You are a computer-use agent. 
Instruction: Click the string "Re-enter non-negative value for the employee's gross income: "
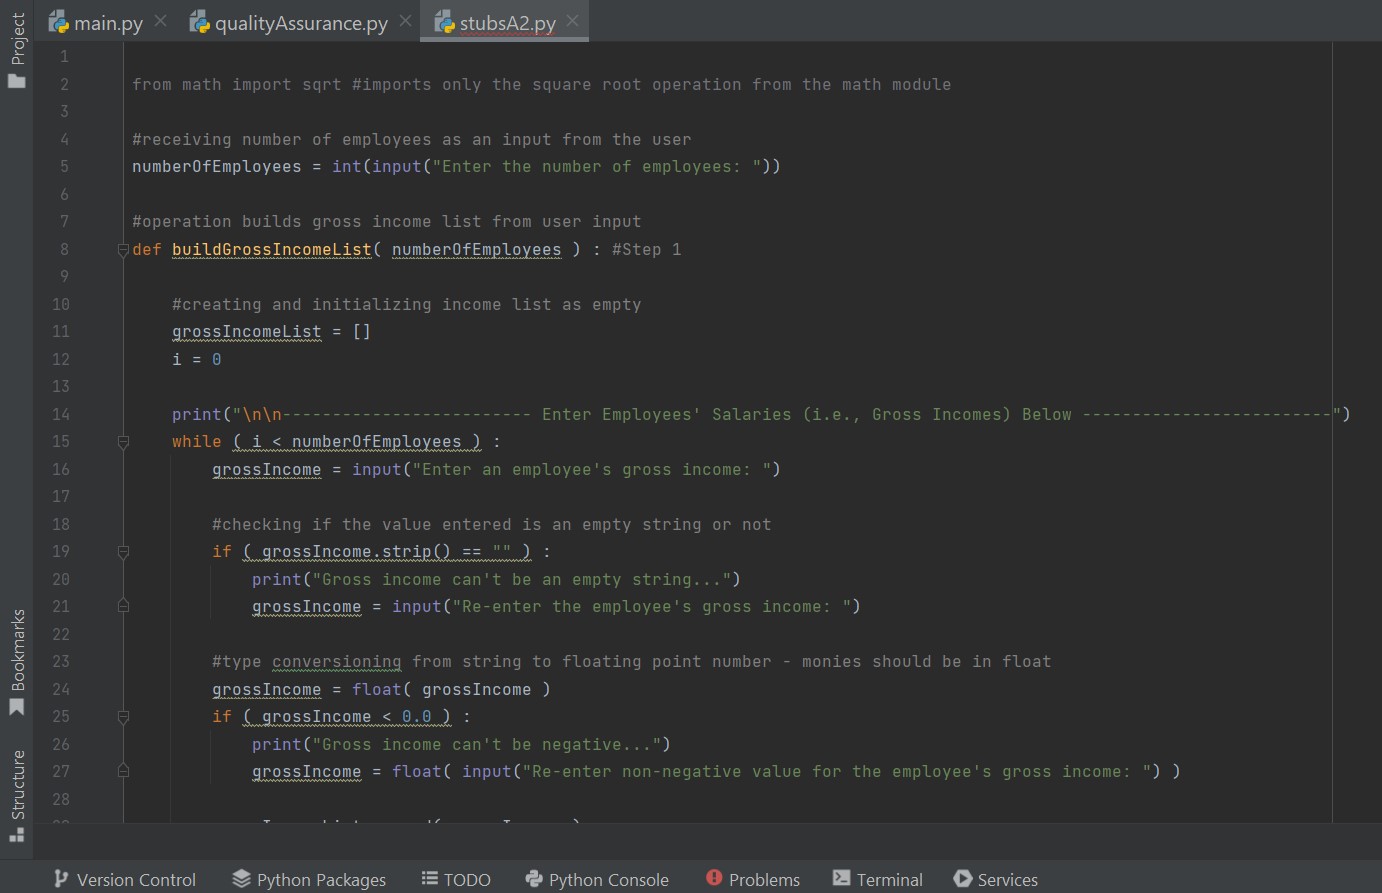837,772
